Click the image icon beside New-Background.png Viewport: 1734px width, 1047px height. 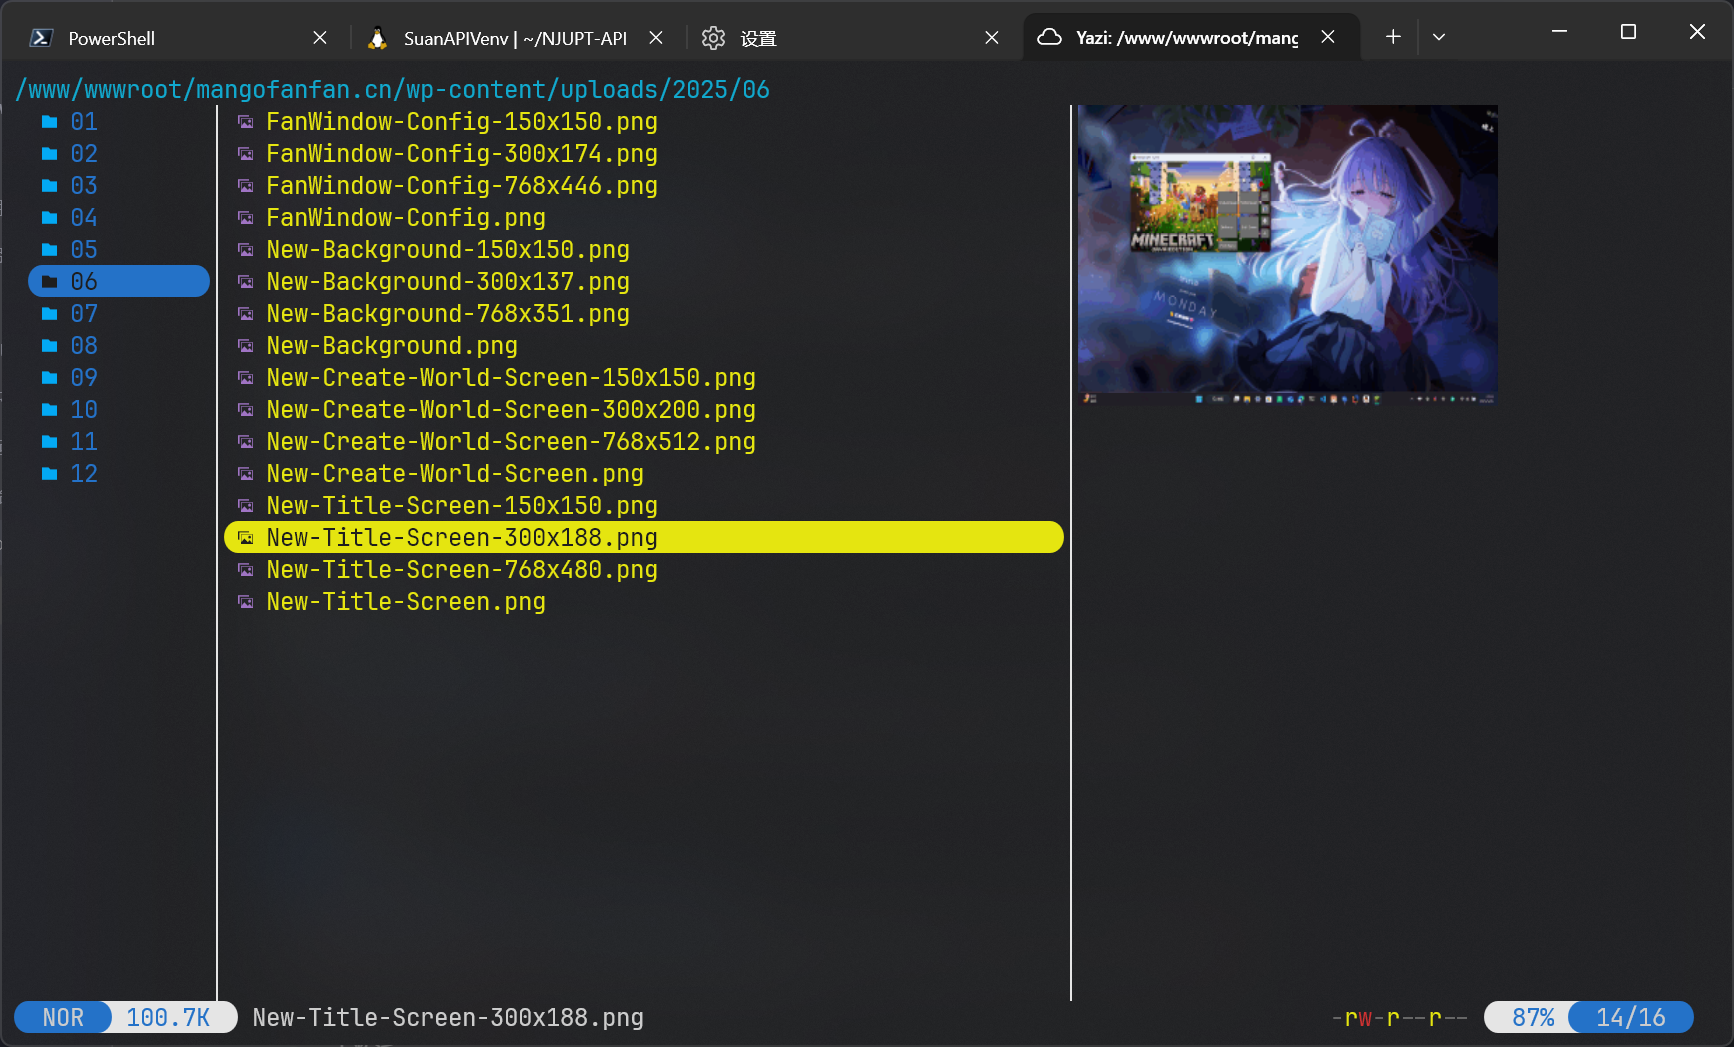point(245,346)
